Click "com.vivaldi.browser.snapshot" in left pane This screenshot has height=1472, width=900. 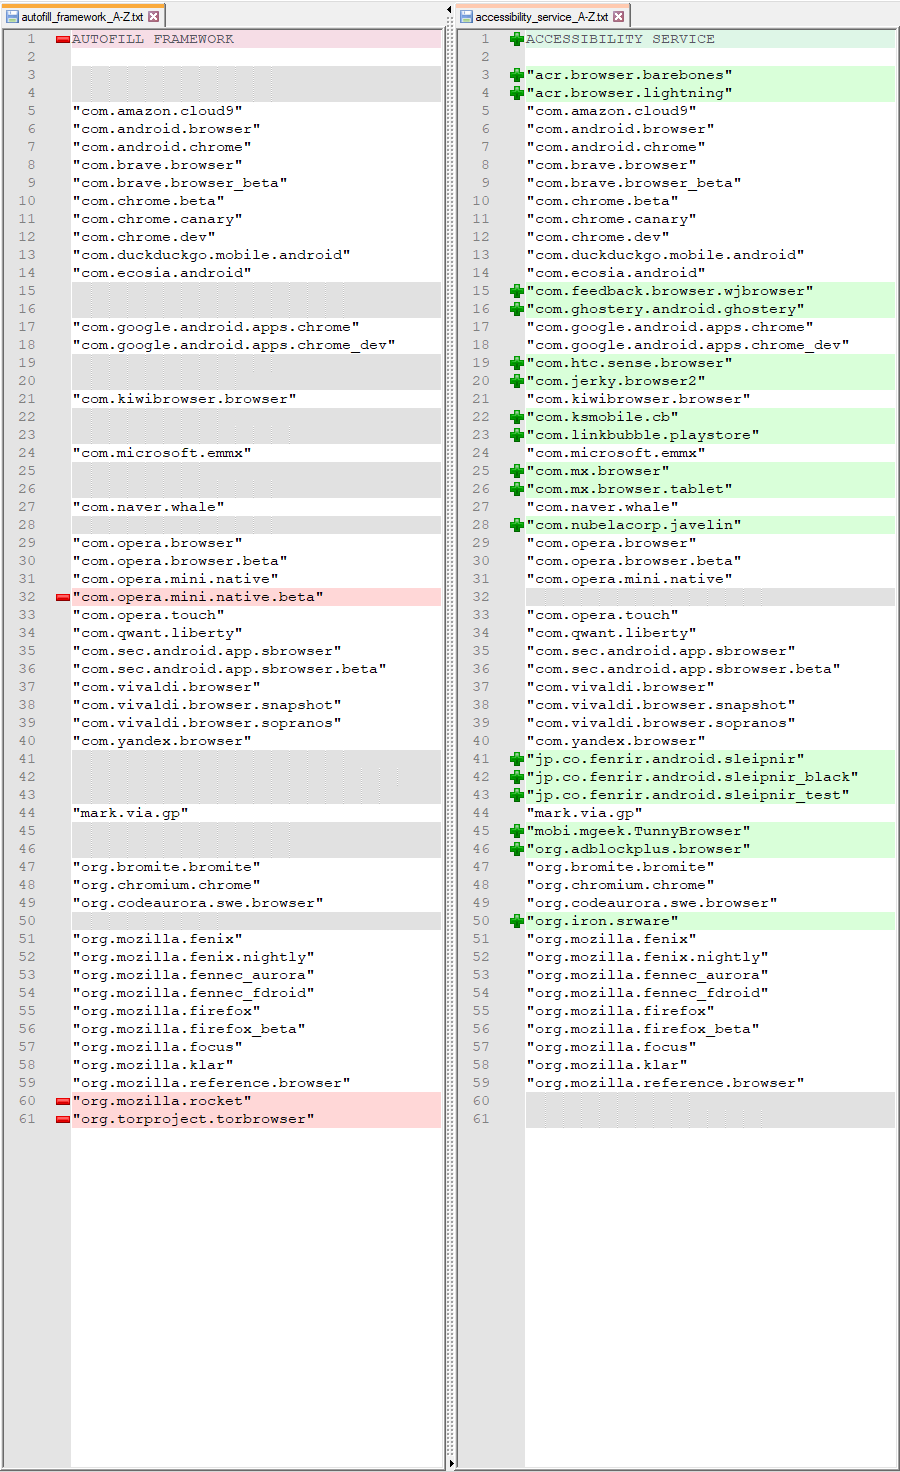coord(207,705)
